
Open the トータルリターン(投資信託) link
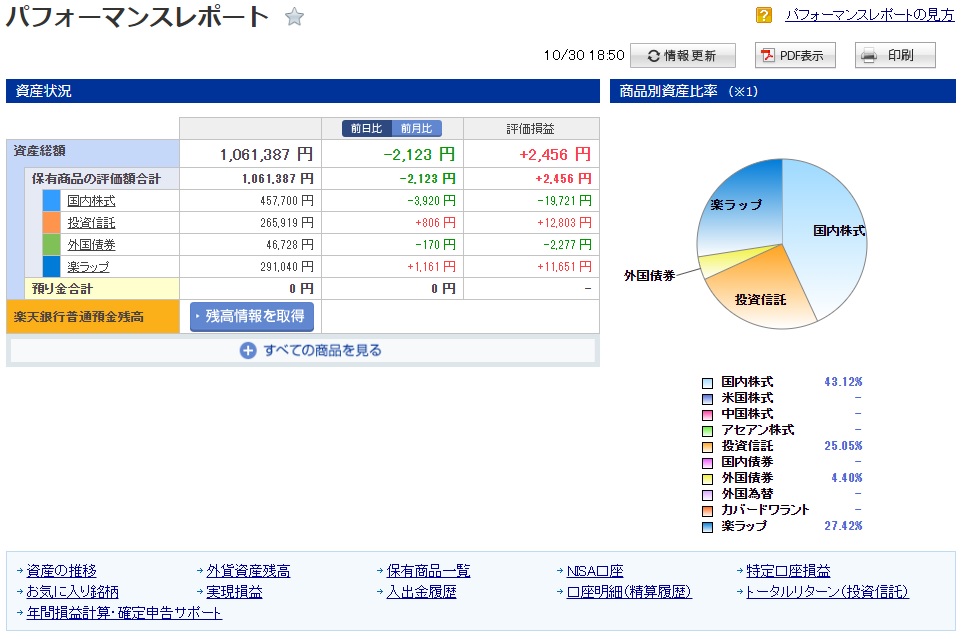pos(827,592)
